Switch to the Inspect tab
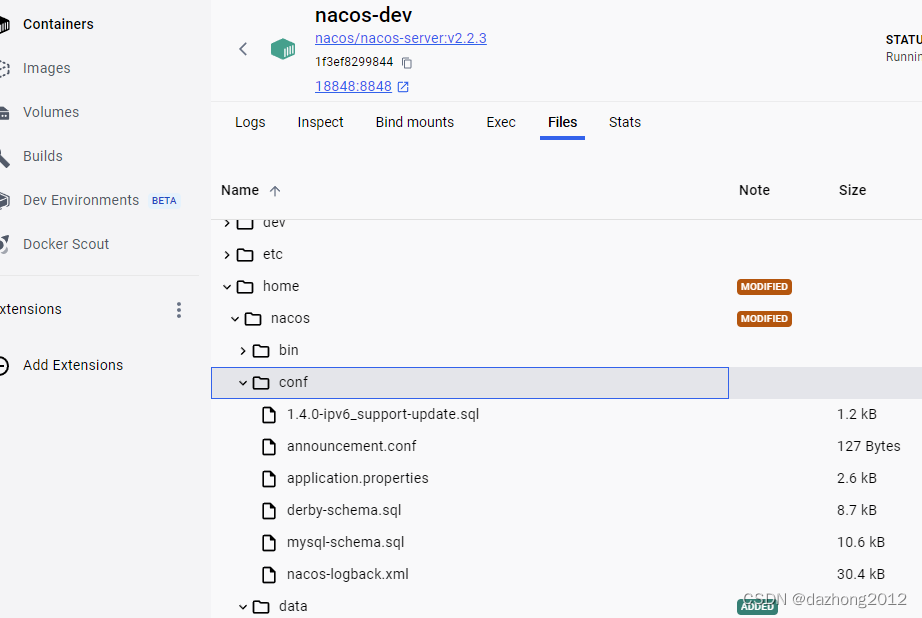 coord(320,122)
